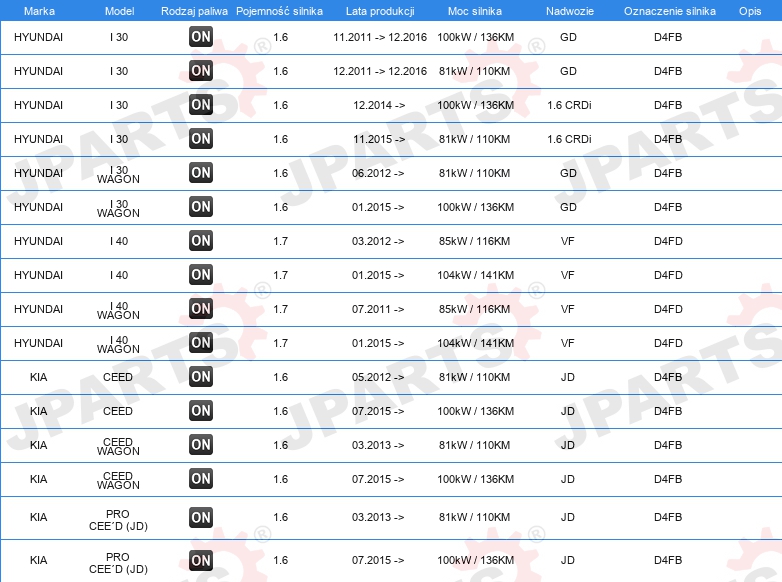Click the JD body cell in 05.2012 row
The image size is (782, 582).
tap(568, 377)
